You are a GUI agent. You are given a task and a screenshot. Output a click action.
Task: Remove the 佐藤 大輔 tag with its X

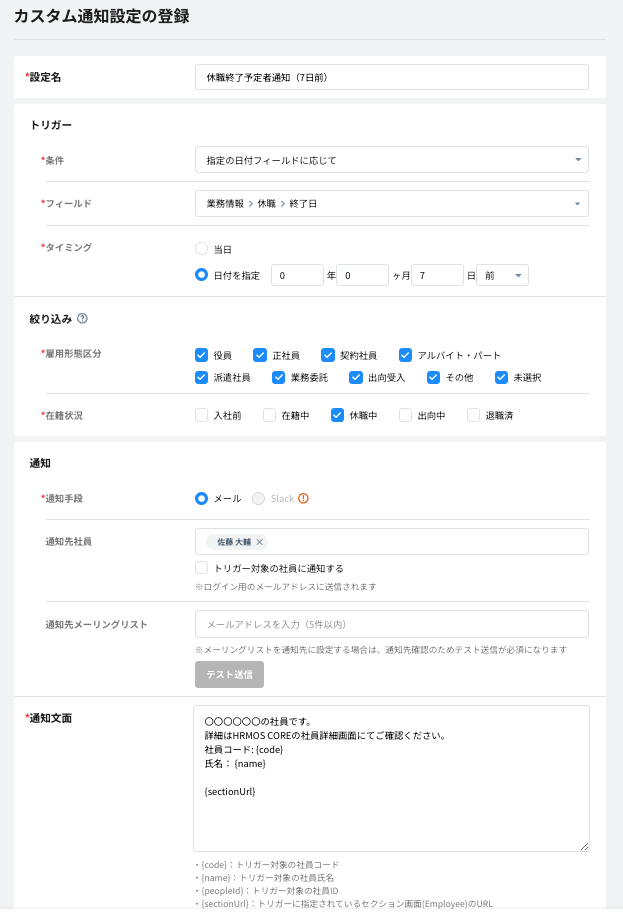259,542
